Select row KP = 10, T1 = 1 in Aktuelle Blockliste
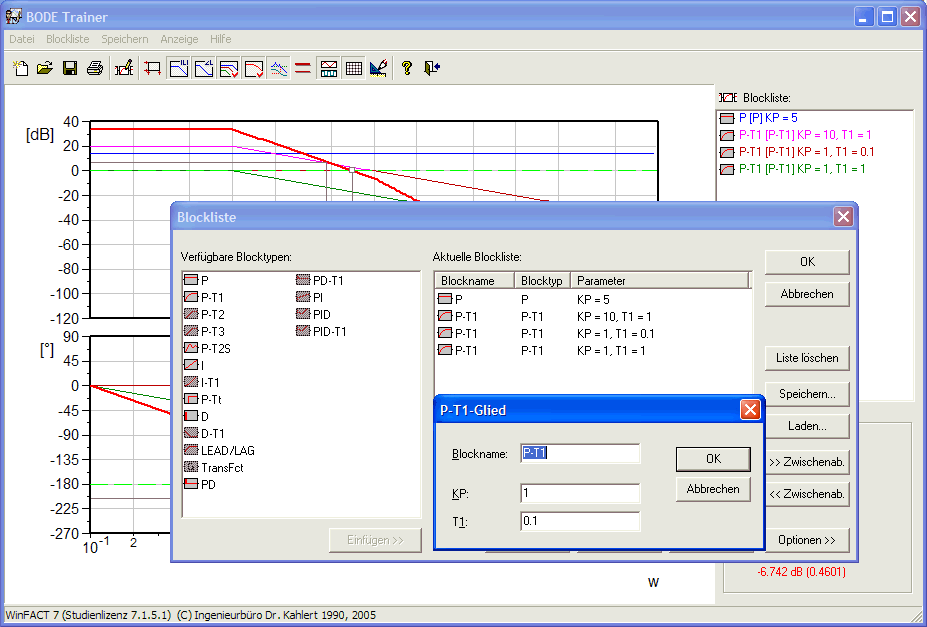Viewport: 927px width, 627px height. pos(592,317)
